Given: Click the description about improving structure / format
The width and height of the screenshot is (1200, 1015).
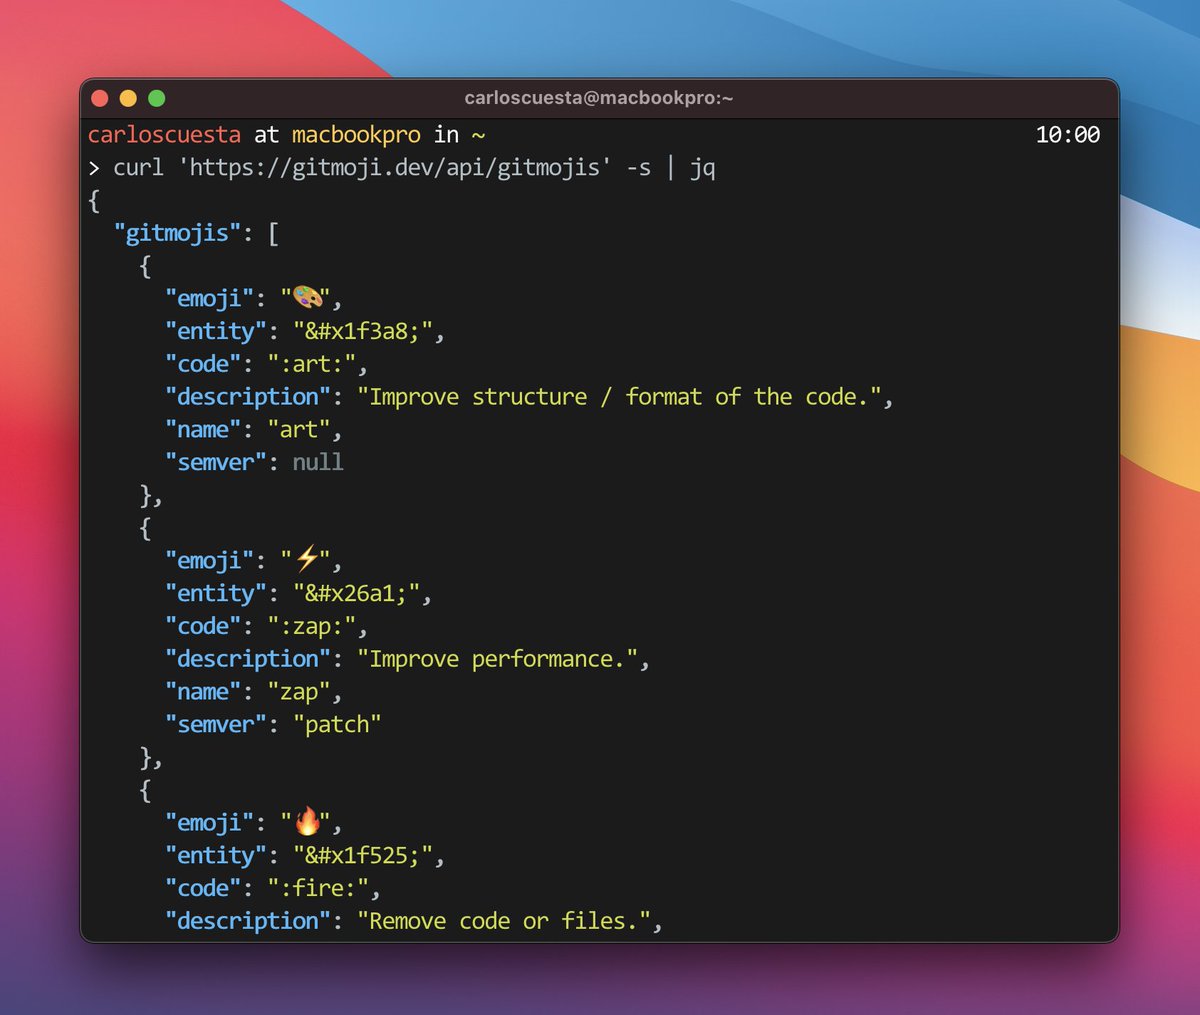Looking at the screenshot, I should 619,397.
